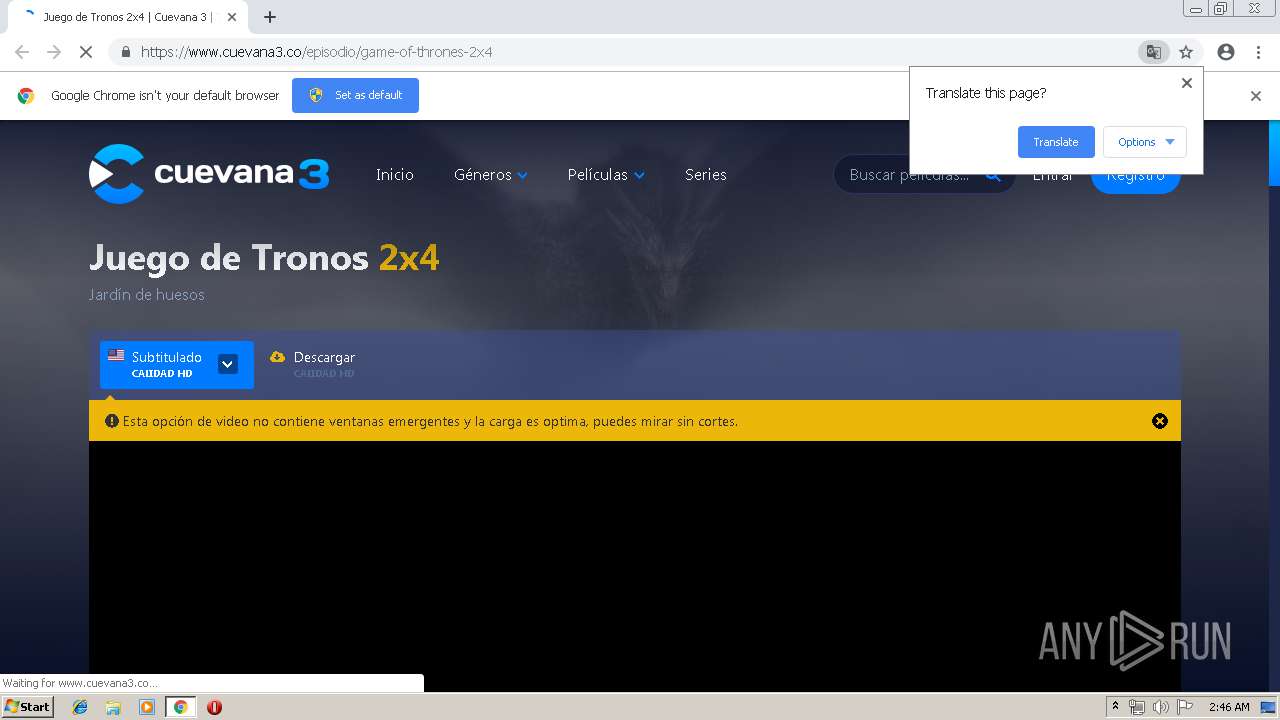The image size is (1280, 720).
Task: Show hidden system tray icons
Action: coord(1115,707)
